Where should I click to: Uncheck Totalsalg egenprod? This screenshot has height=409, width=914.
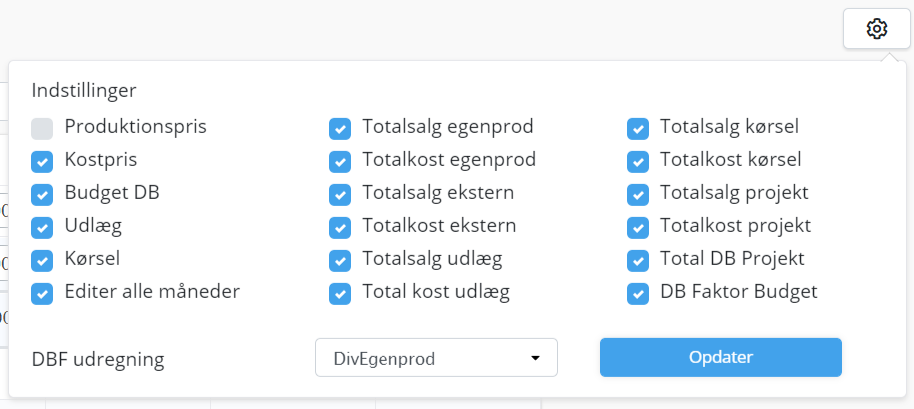[340, 129]
